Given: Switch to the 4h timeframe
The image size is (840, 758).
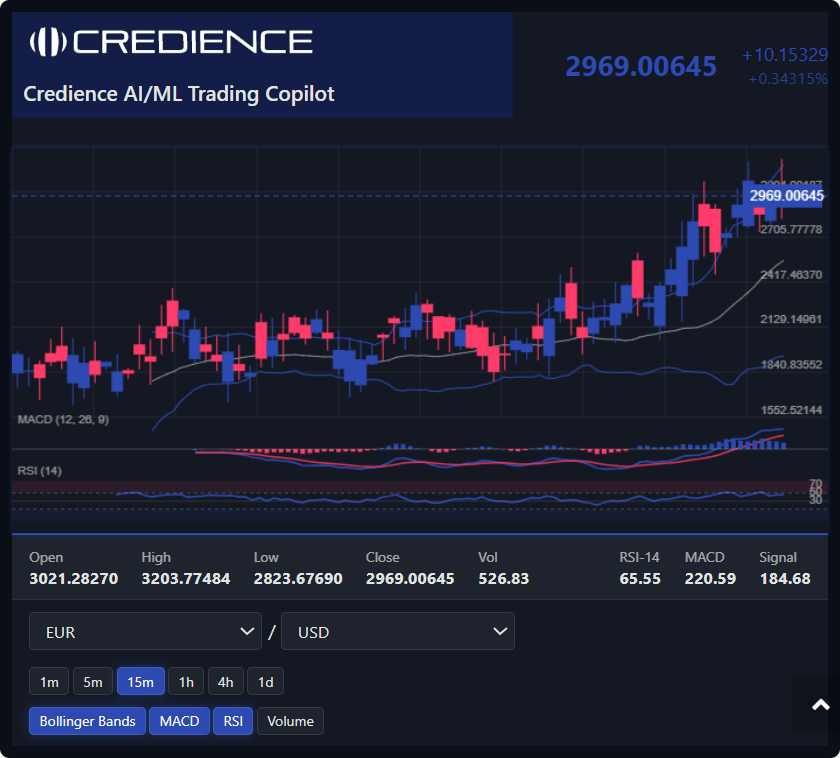Looking at the screenshot, I should (x=226, y=682).
